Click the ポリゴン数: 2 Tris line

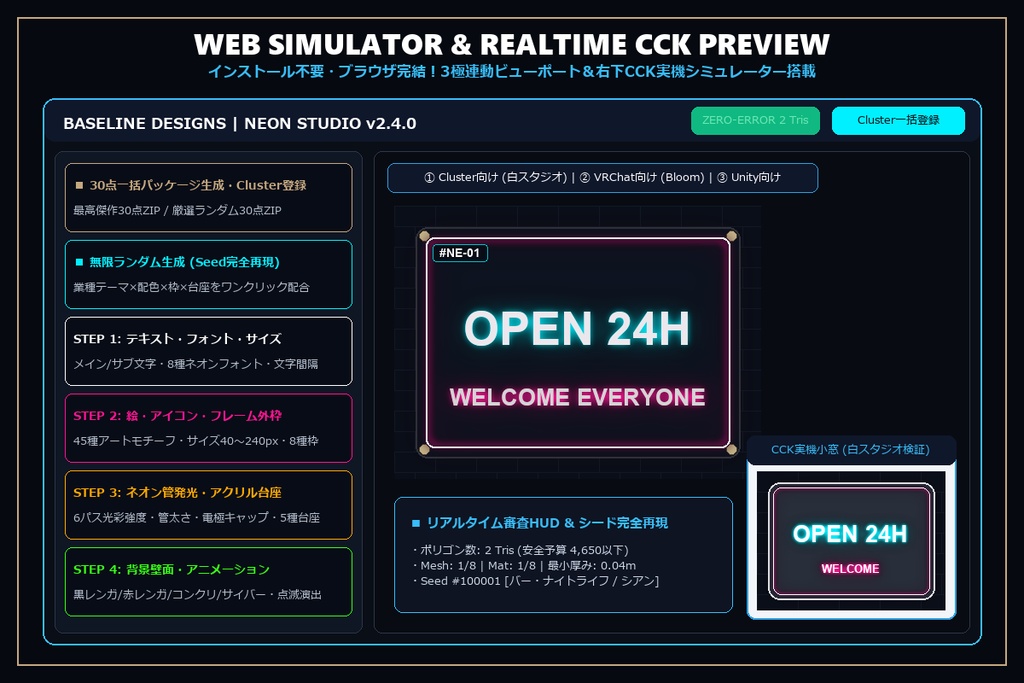521,550
